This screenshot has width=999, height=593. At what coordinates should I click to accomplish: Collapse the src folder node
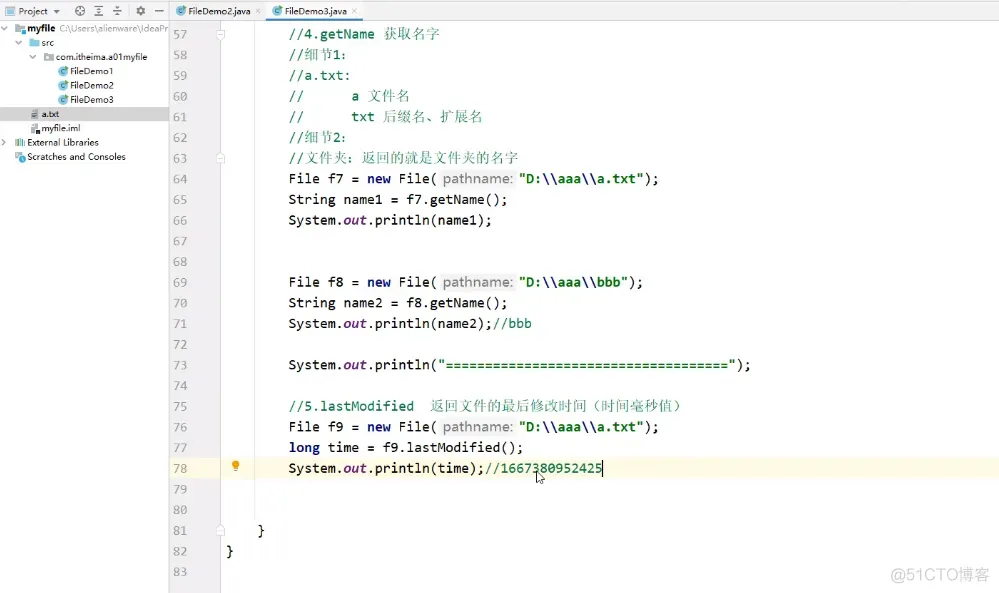[x=18, y=42]
